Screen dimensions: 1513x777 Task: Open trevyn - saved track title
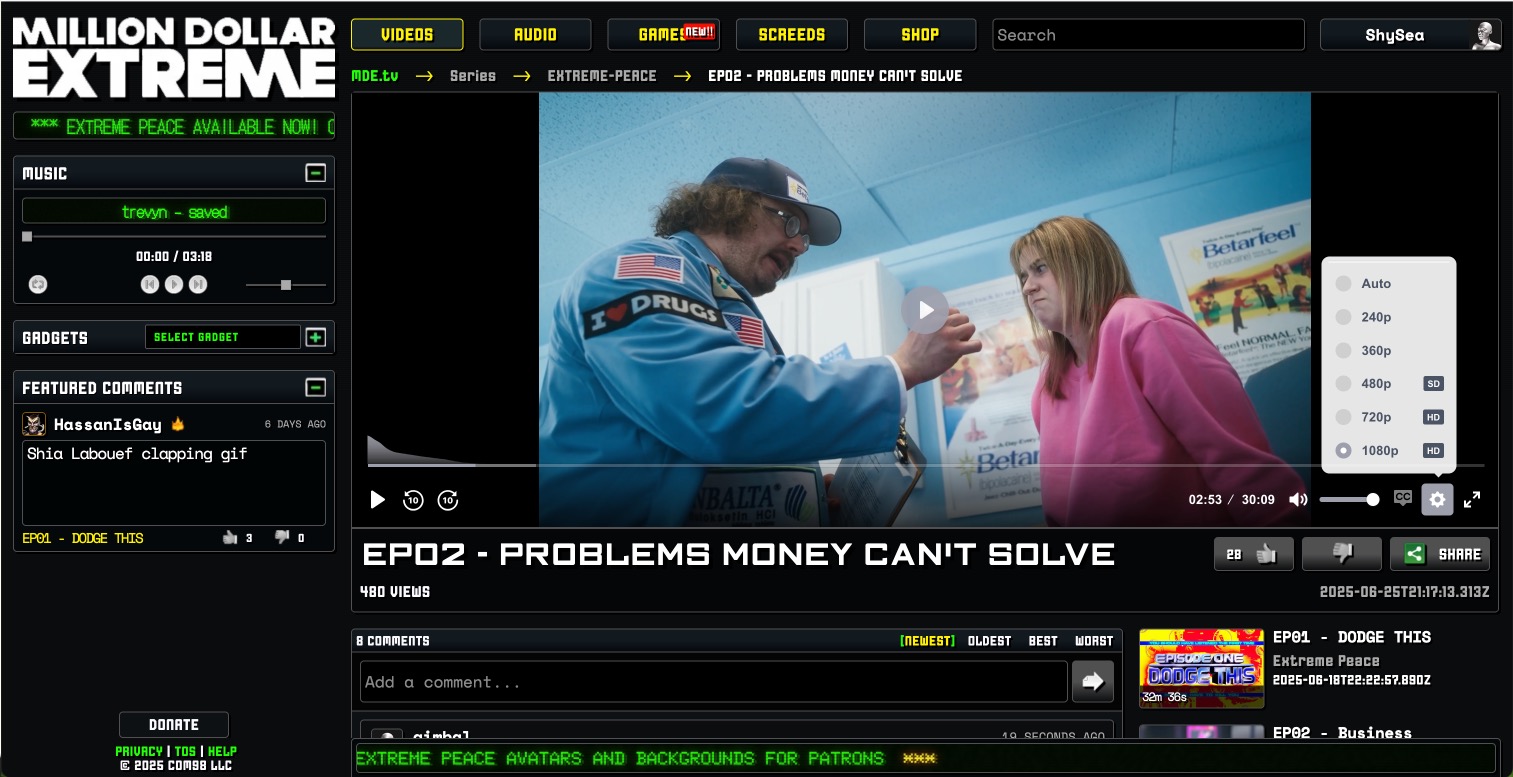tap(174, 212)
